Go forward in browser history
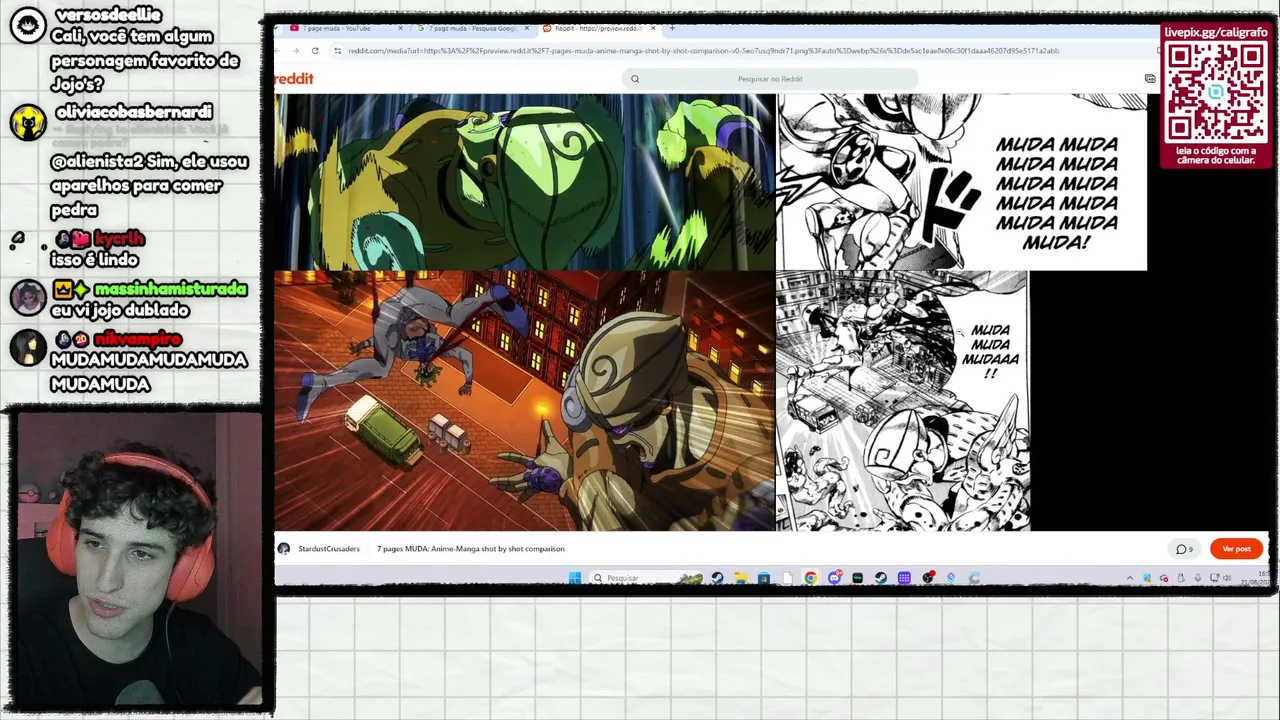 click(x=295, y=51)
